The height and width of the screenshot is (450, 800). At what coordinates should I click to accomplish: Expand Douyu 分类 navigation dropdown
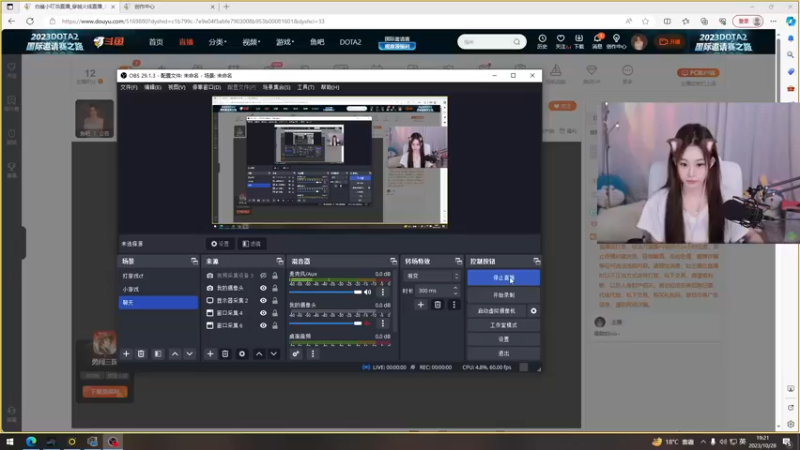[x=217, y=42]
